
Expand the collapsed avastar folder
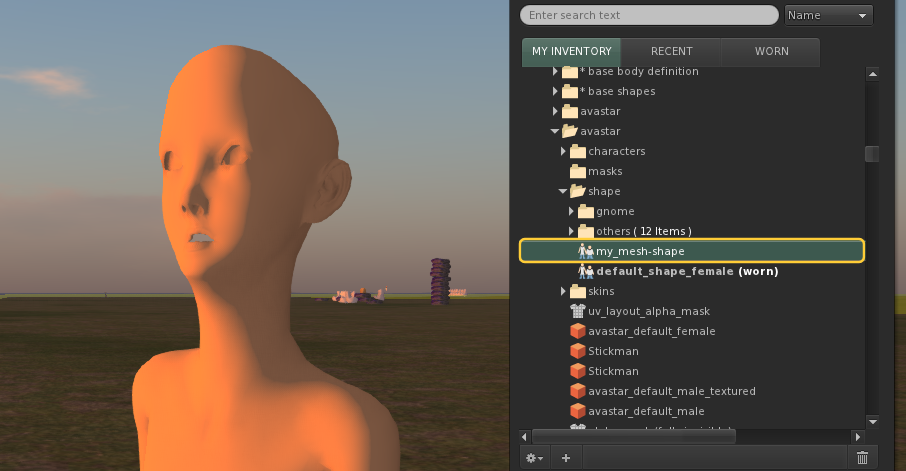[555, 111]
